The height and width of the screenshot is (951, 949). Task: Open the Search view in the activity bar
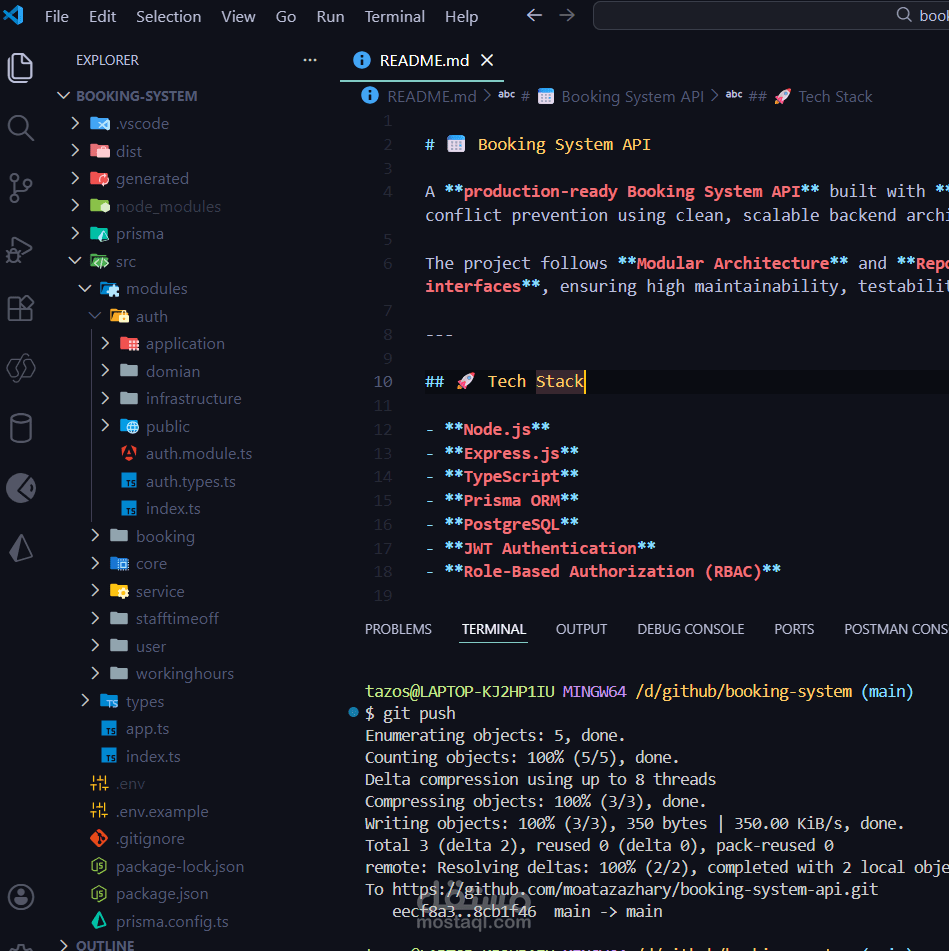21,128
